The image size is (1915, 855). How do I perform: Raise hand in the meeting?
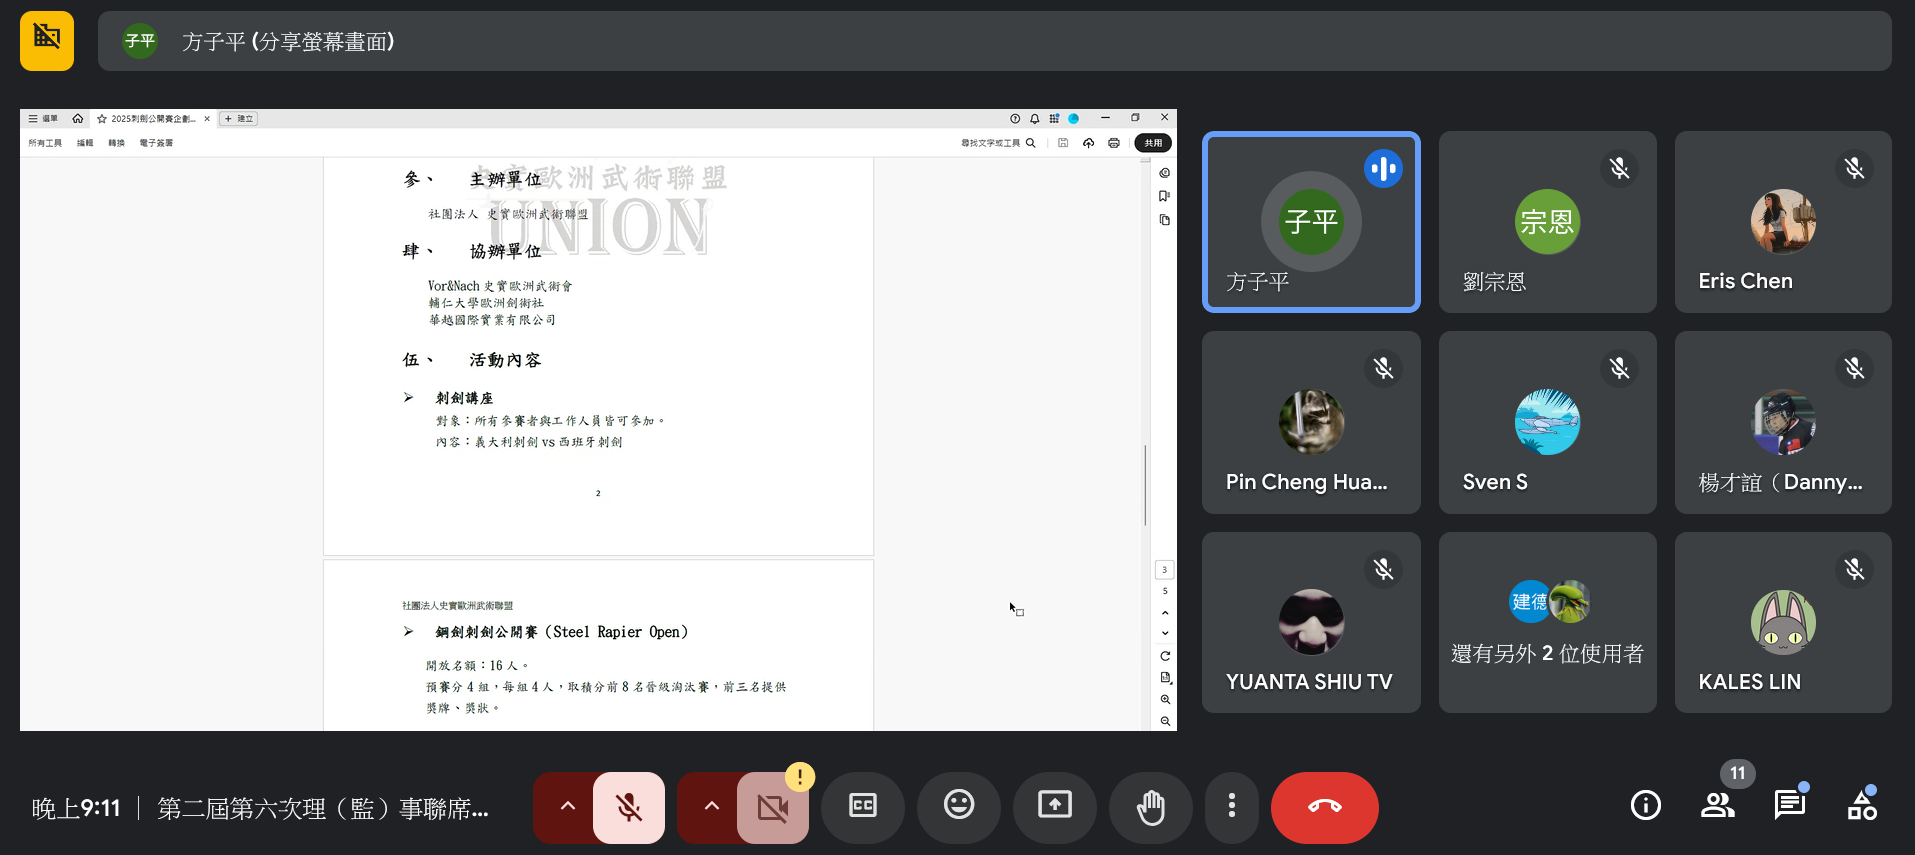point(1150,807)
